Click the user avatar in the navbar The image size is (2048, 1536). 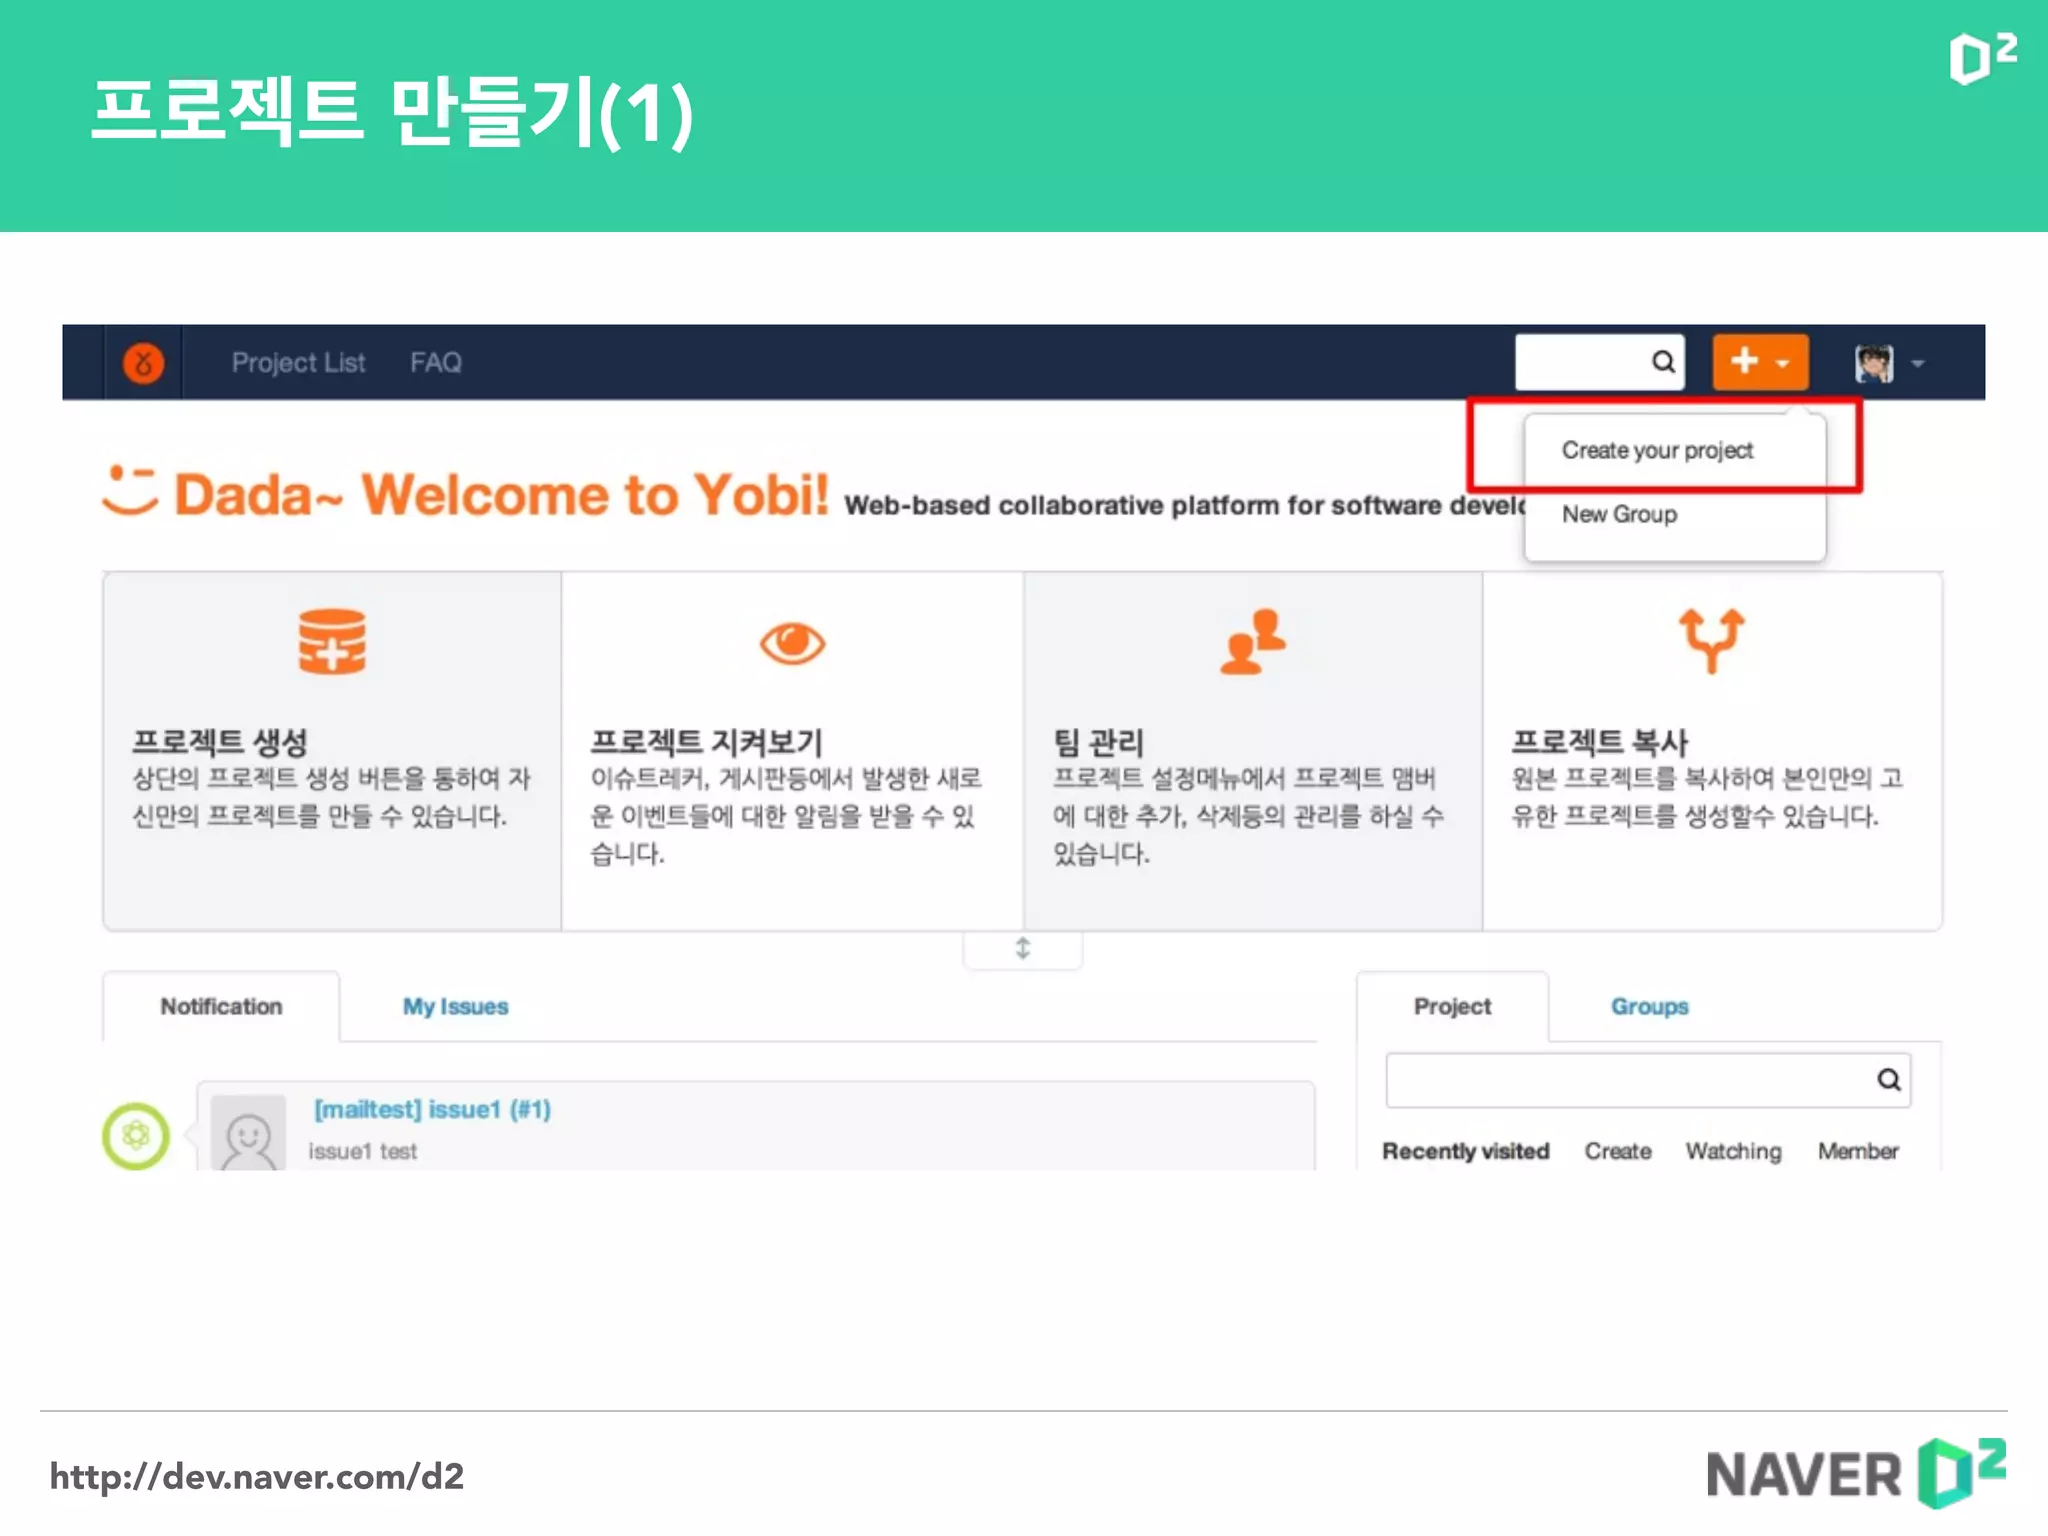[1874, 363]
